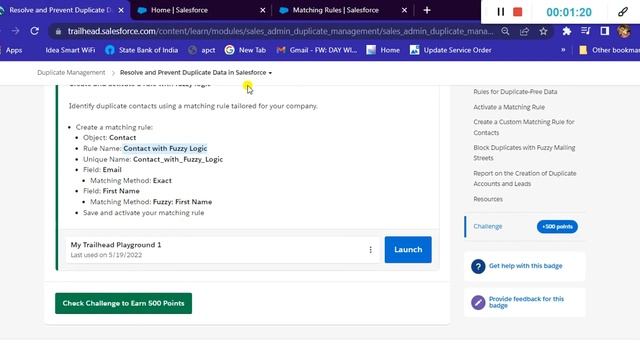Open the Chrome profile avatar
This screenshot has height=360, width=640.
click(x=624, y=31)
